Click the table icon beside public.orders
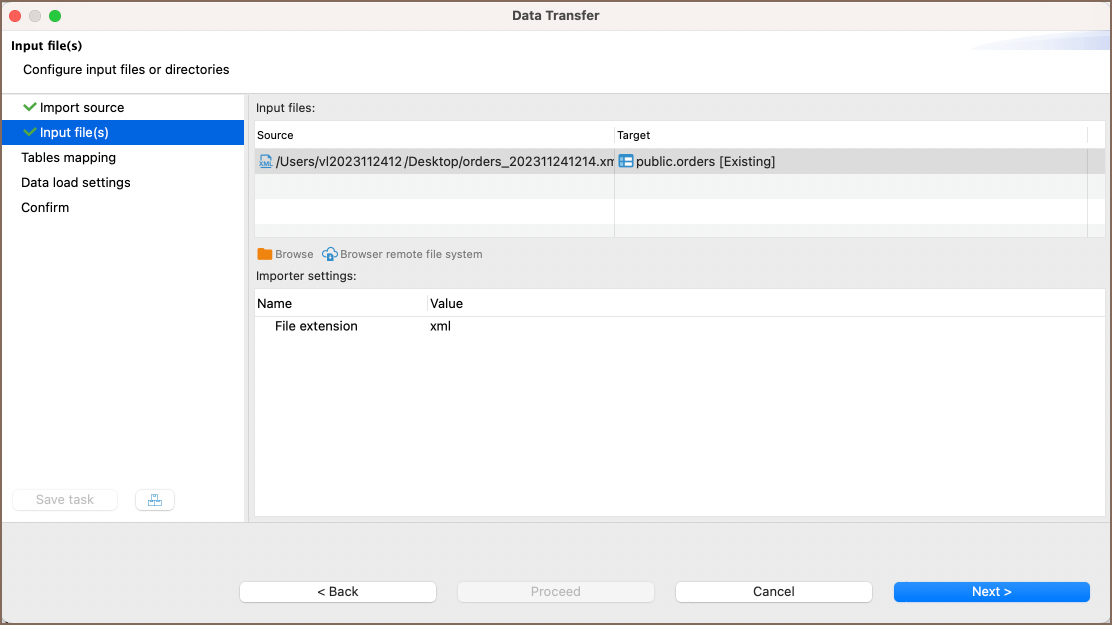The width and height of the screenshot is (1112, 625). (x=626, y=161)
